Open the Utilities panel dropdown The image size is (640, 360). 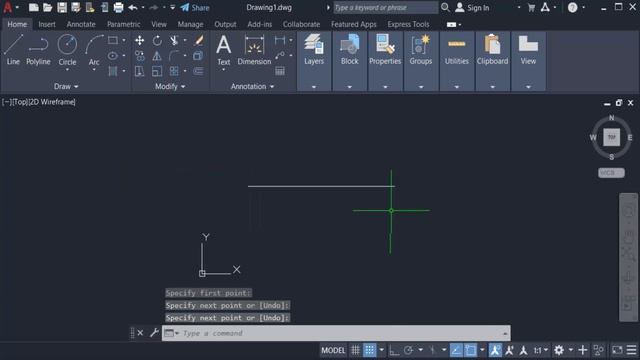(457, 87)
